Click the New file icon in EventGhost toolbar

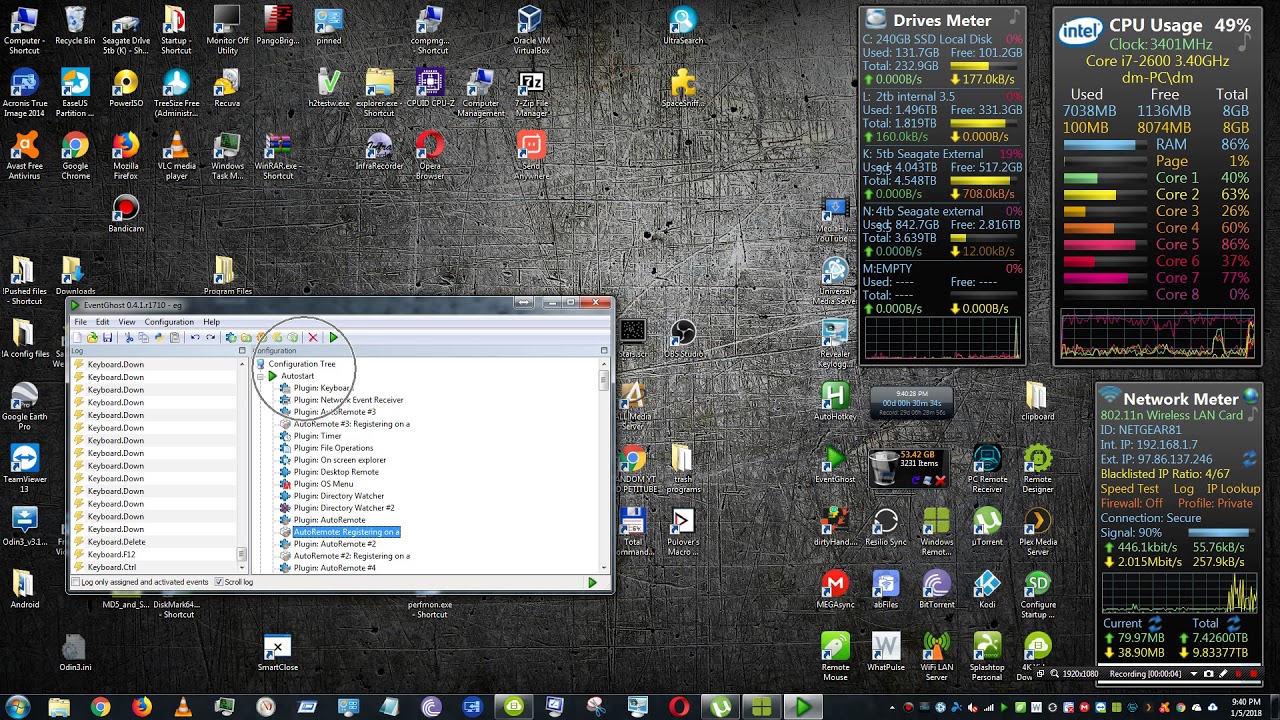coord(78,338)
